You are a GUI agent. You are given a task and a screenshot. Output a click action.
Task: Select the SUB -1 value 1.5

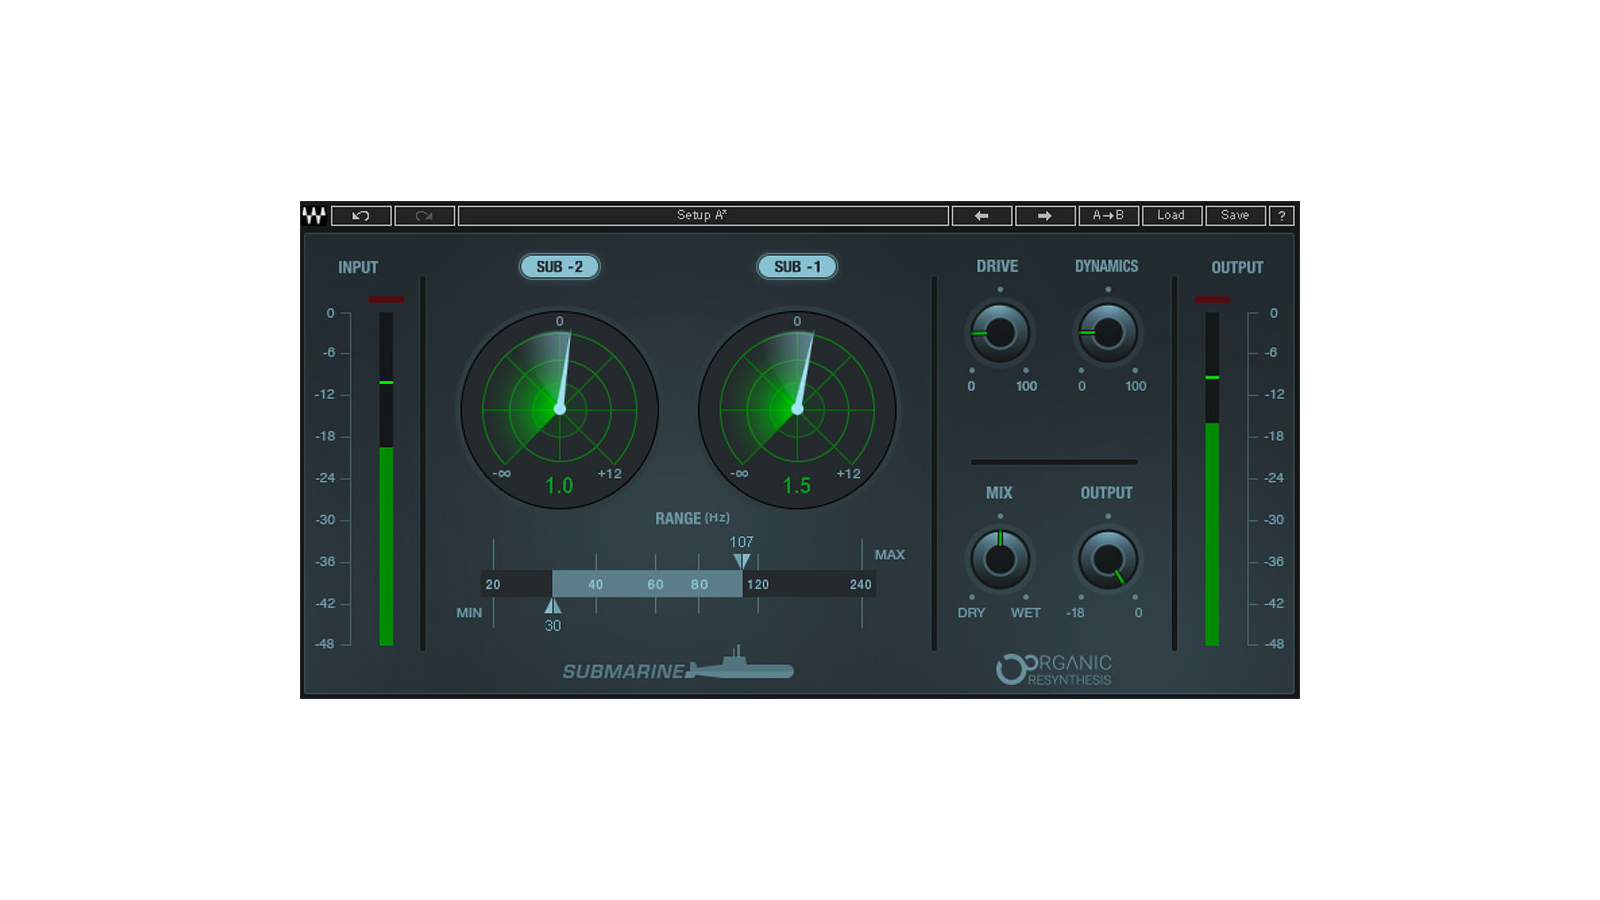point(797,486)
